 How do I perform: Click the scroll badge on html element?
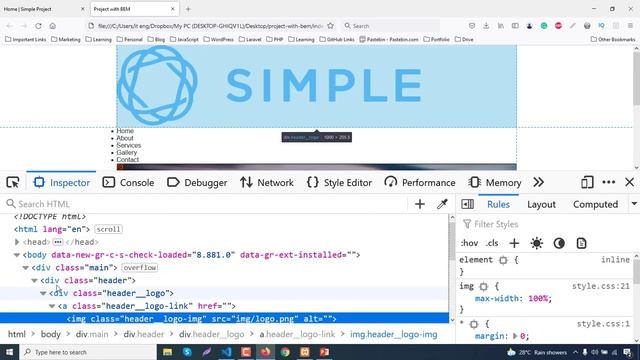[108, 229]
